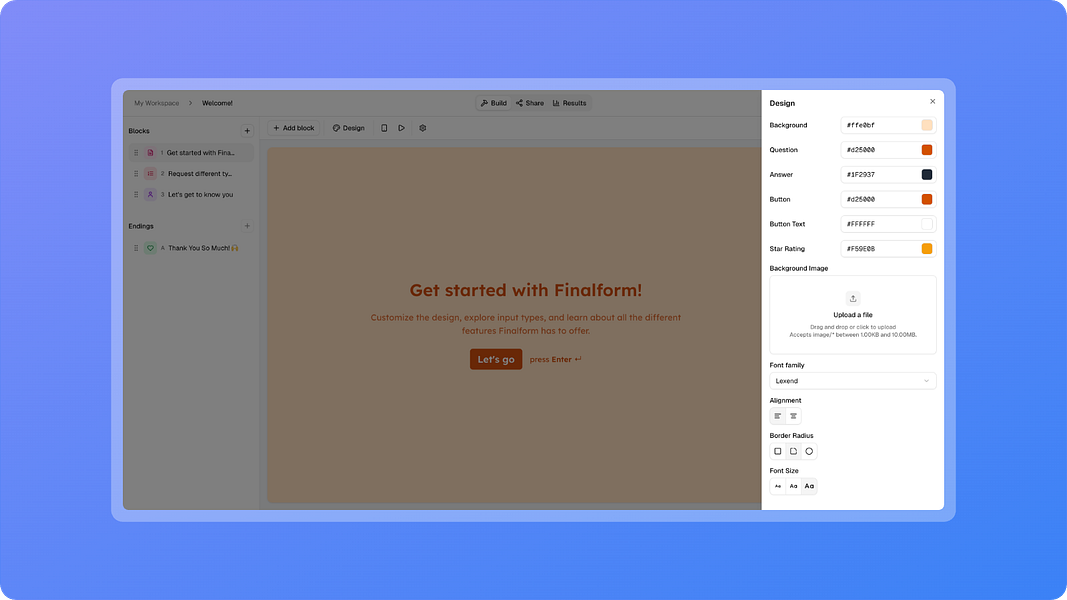Click the Answer color swatch
1067x600 pixels.
pos(927,175)
